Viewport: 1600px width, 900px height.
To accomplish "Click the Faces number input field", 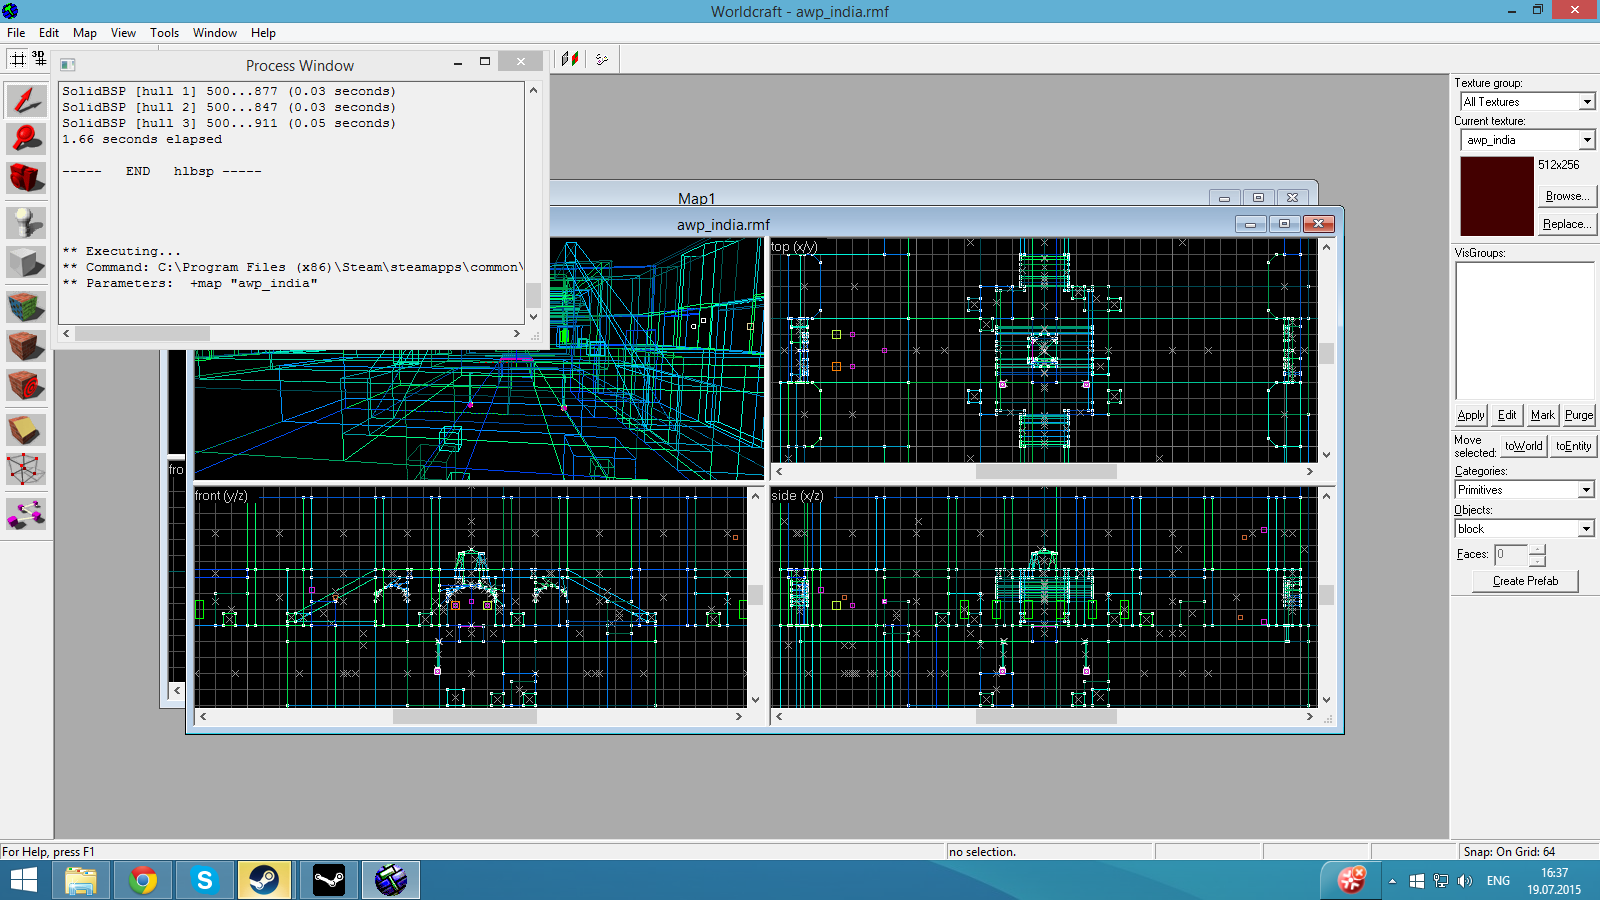I will click(x=1511, y=554).
